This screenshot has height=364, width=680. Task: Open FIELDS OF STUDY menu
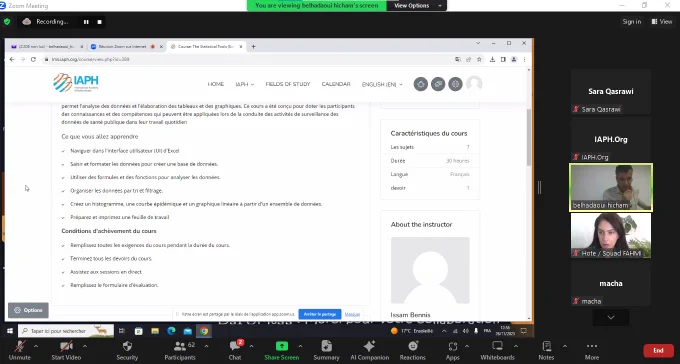(288, 84)
